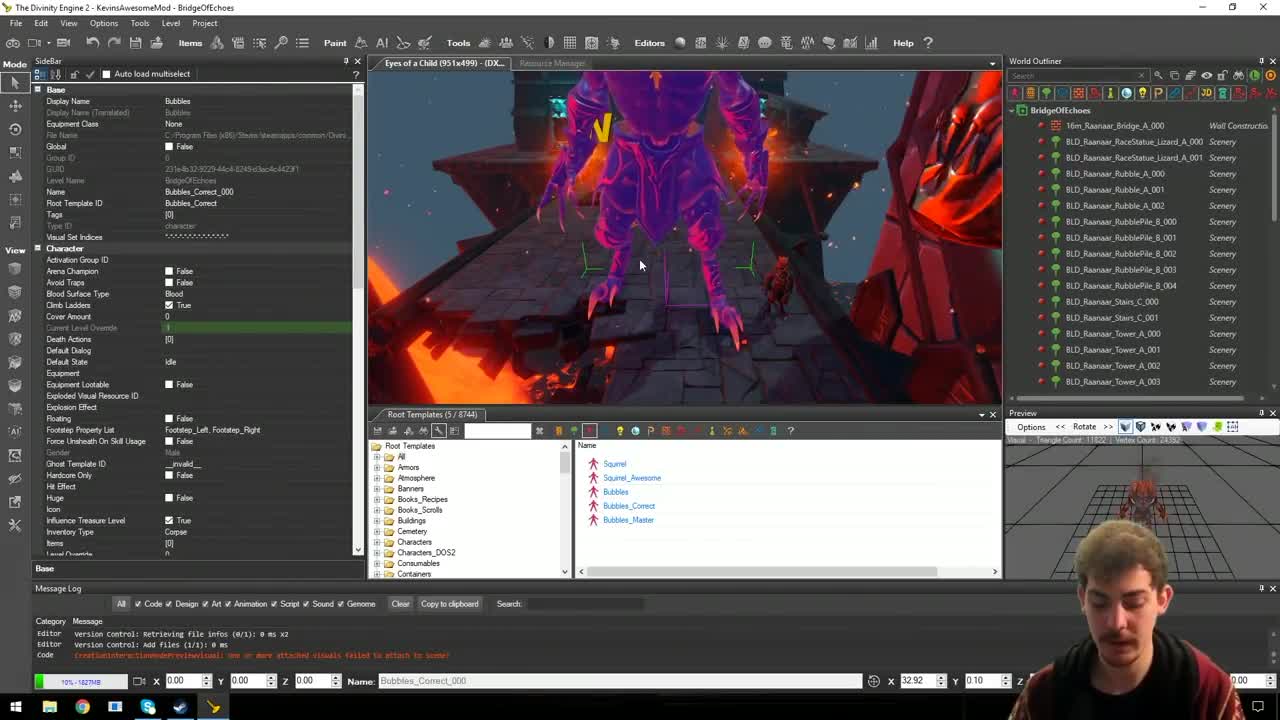Open the Project menu
Screen dimensions: 1280x720
(205, 23)
